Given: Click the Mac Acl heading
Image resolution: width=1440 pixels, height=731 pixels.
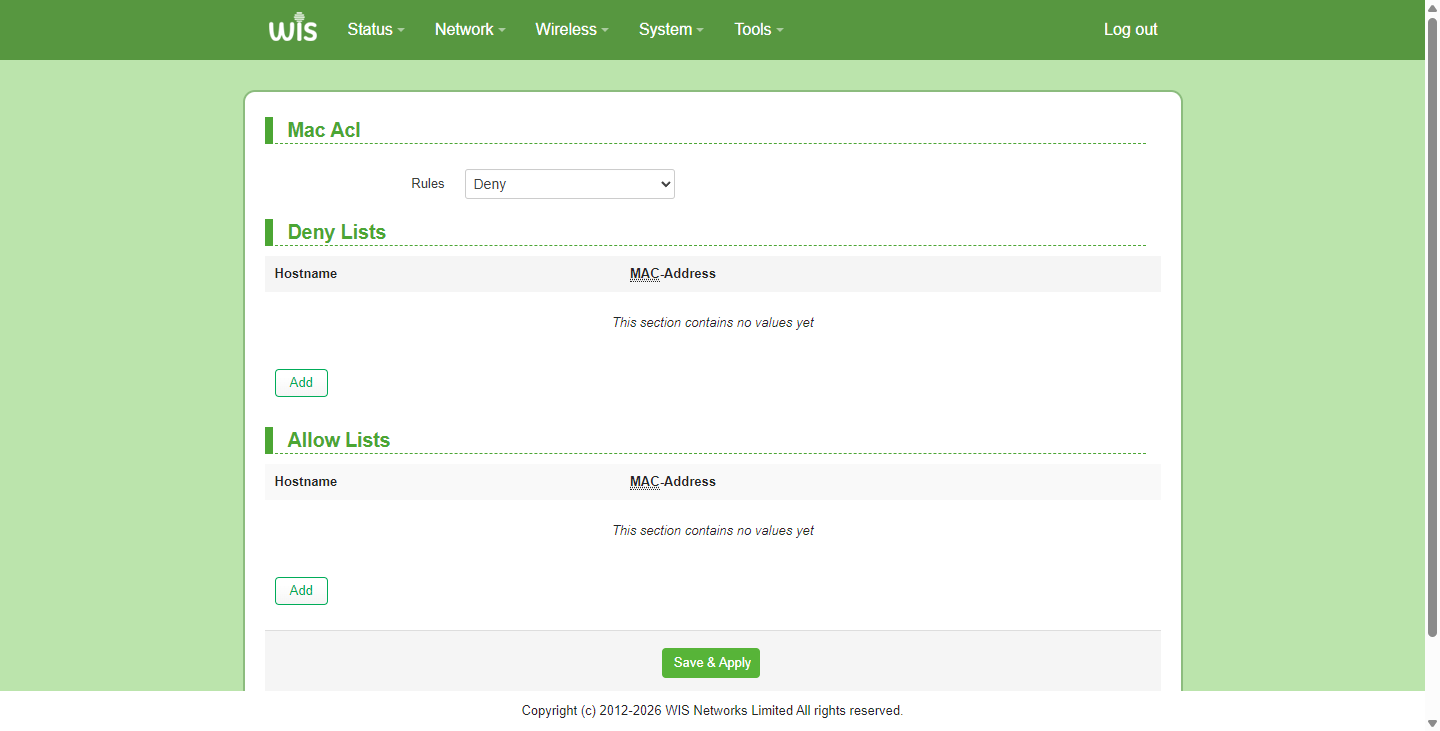Looking at the screenshot, I should click(324, 130).
